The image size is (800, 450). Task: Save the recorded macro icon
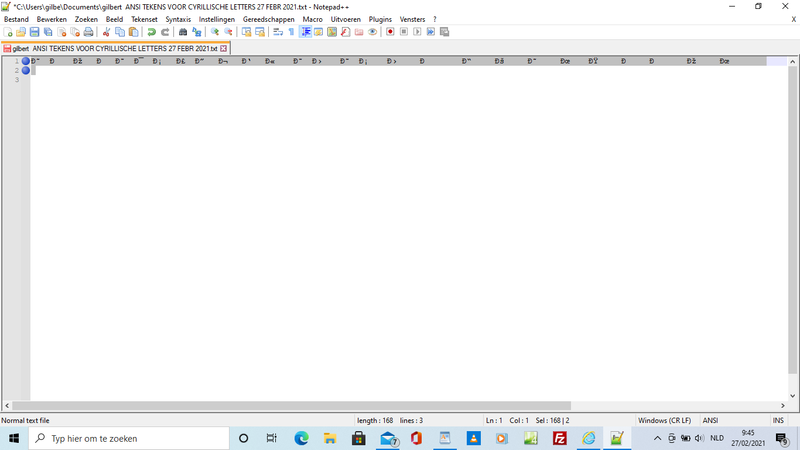pos(444,32)
